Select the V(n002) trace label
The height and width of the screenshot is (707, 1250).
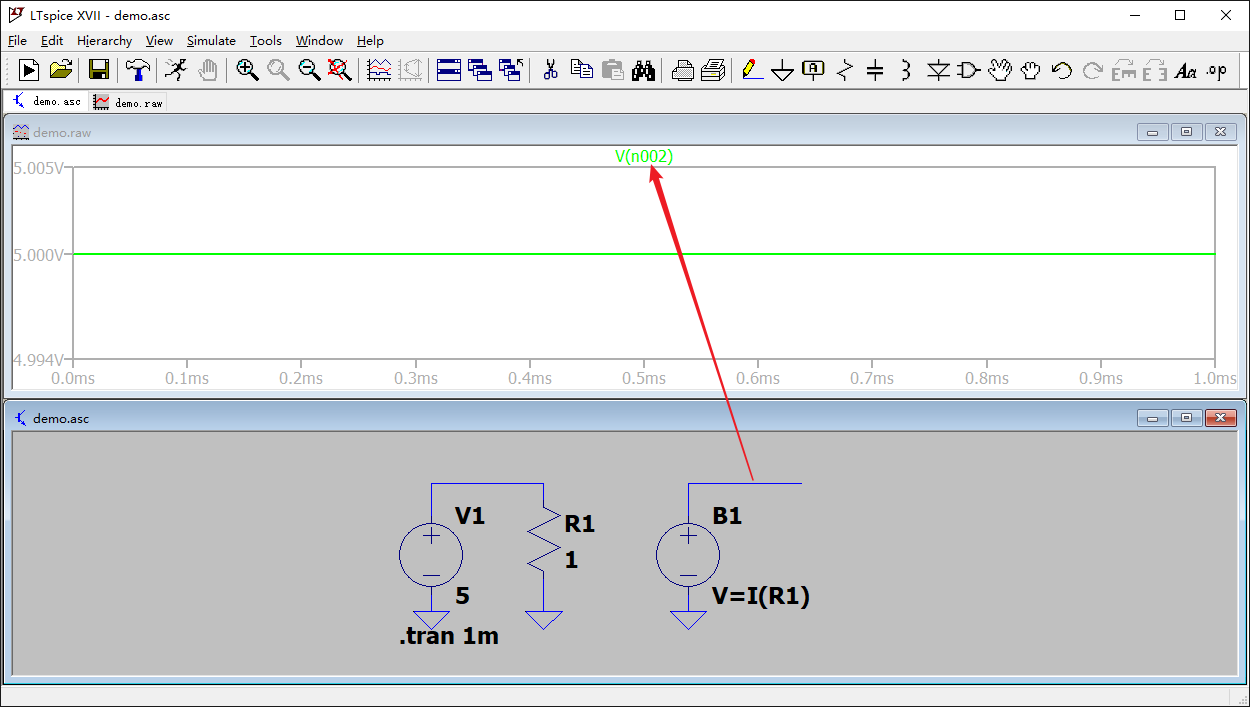pyautogui.click(x=645, y=156)
